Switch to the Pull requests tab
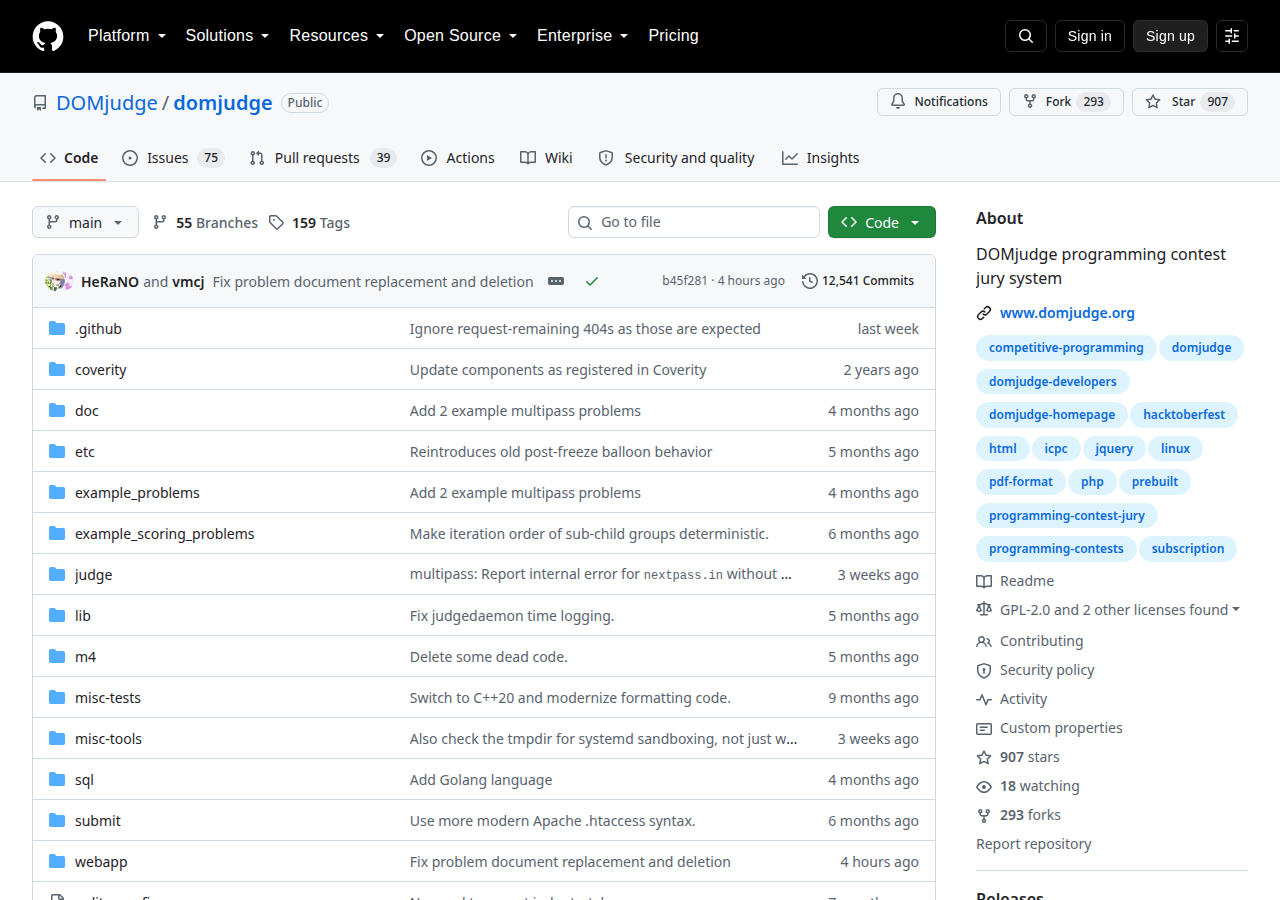This screenshot has width=1280, height=900. coord(322,158)
